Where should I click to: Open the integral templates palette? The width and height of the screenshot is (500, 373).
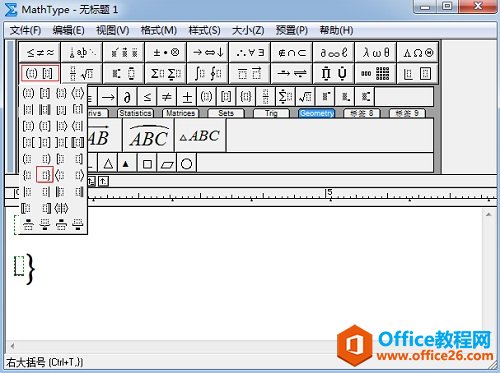tap(208, 73)
